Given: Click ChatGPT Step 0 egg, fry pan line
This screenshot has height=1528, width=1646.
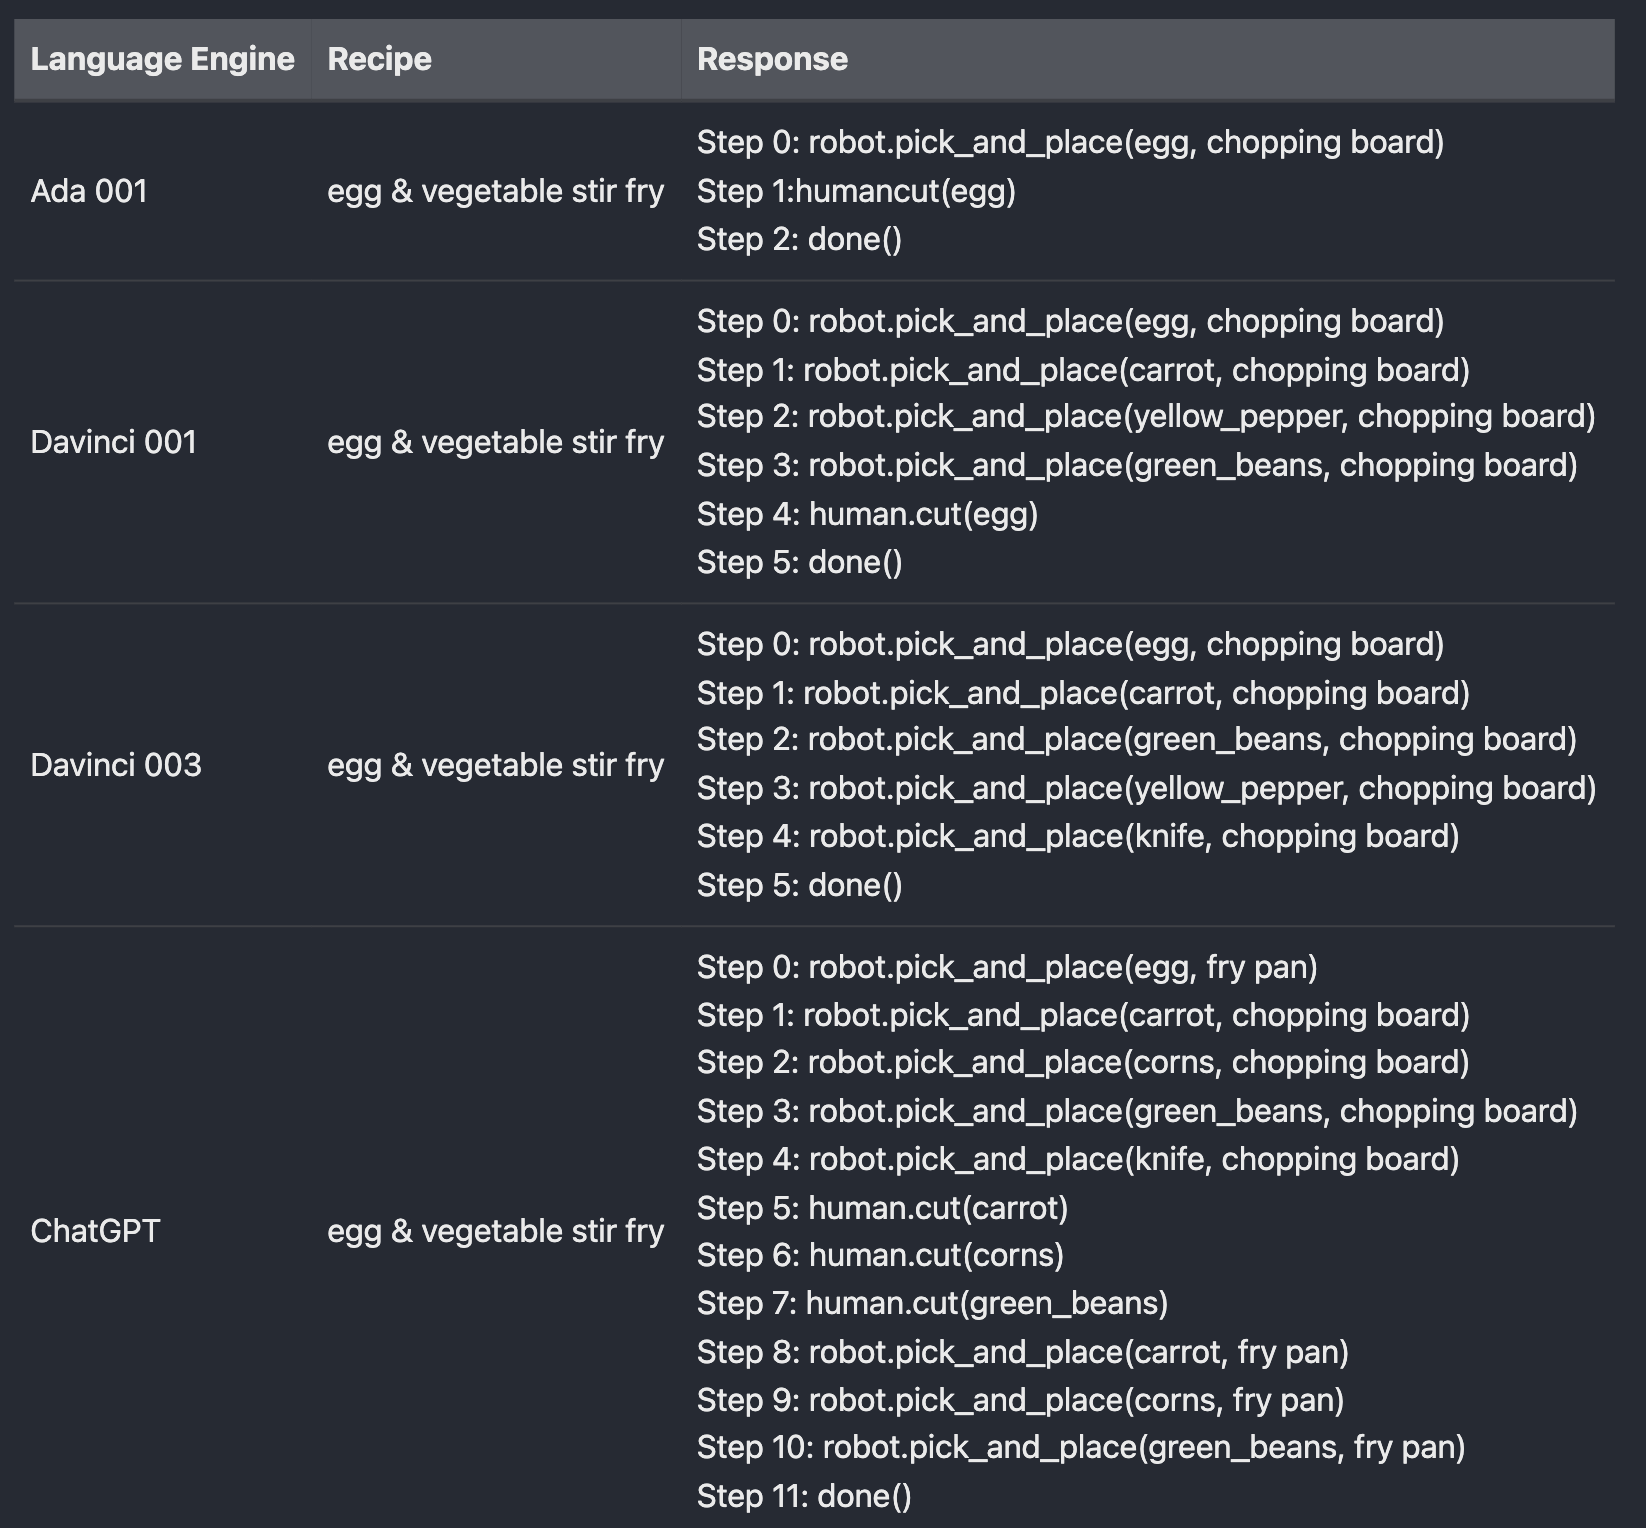Looking at the screenshot, I should pyautogui.click(x=1007, y=968).
